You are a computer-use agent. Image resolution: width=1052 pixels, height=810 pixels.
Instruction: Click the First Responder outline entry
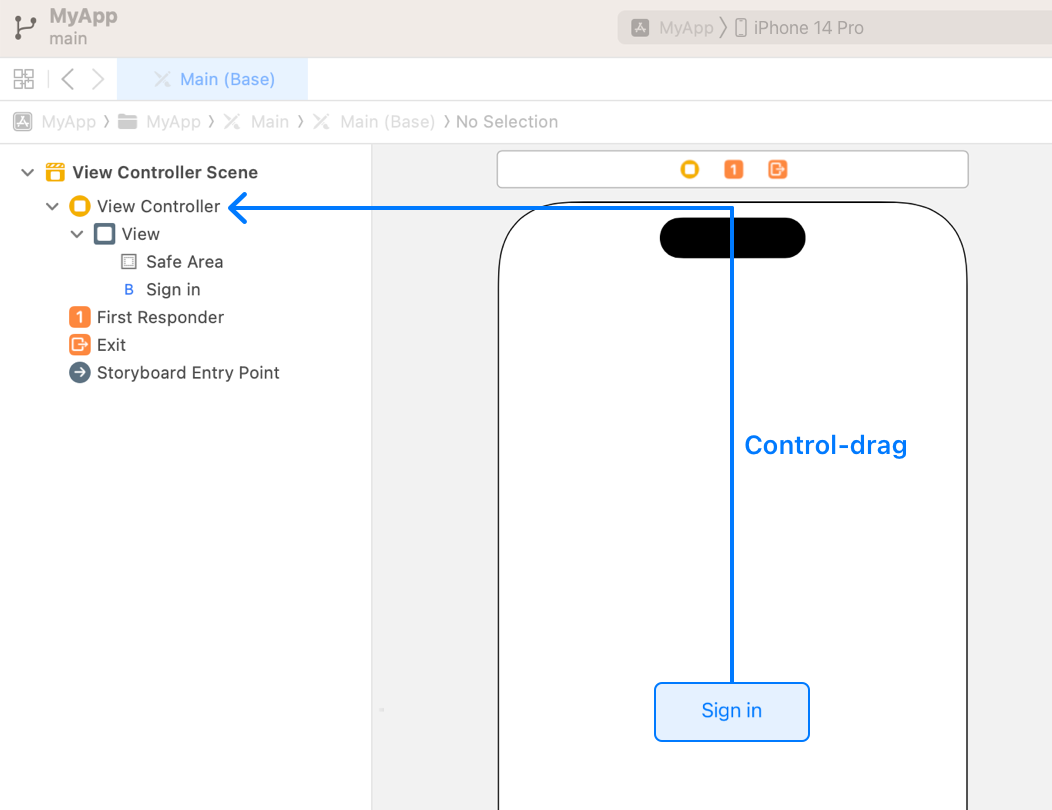coord(159,317)
